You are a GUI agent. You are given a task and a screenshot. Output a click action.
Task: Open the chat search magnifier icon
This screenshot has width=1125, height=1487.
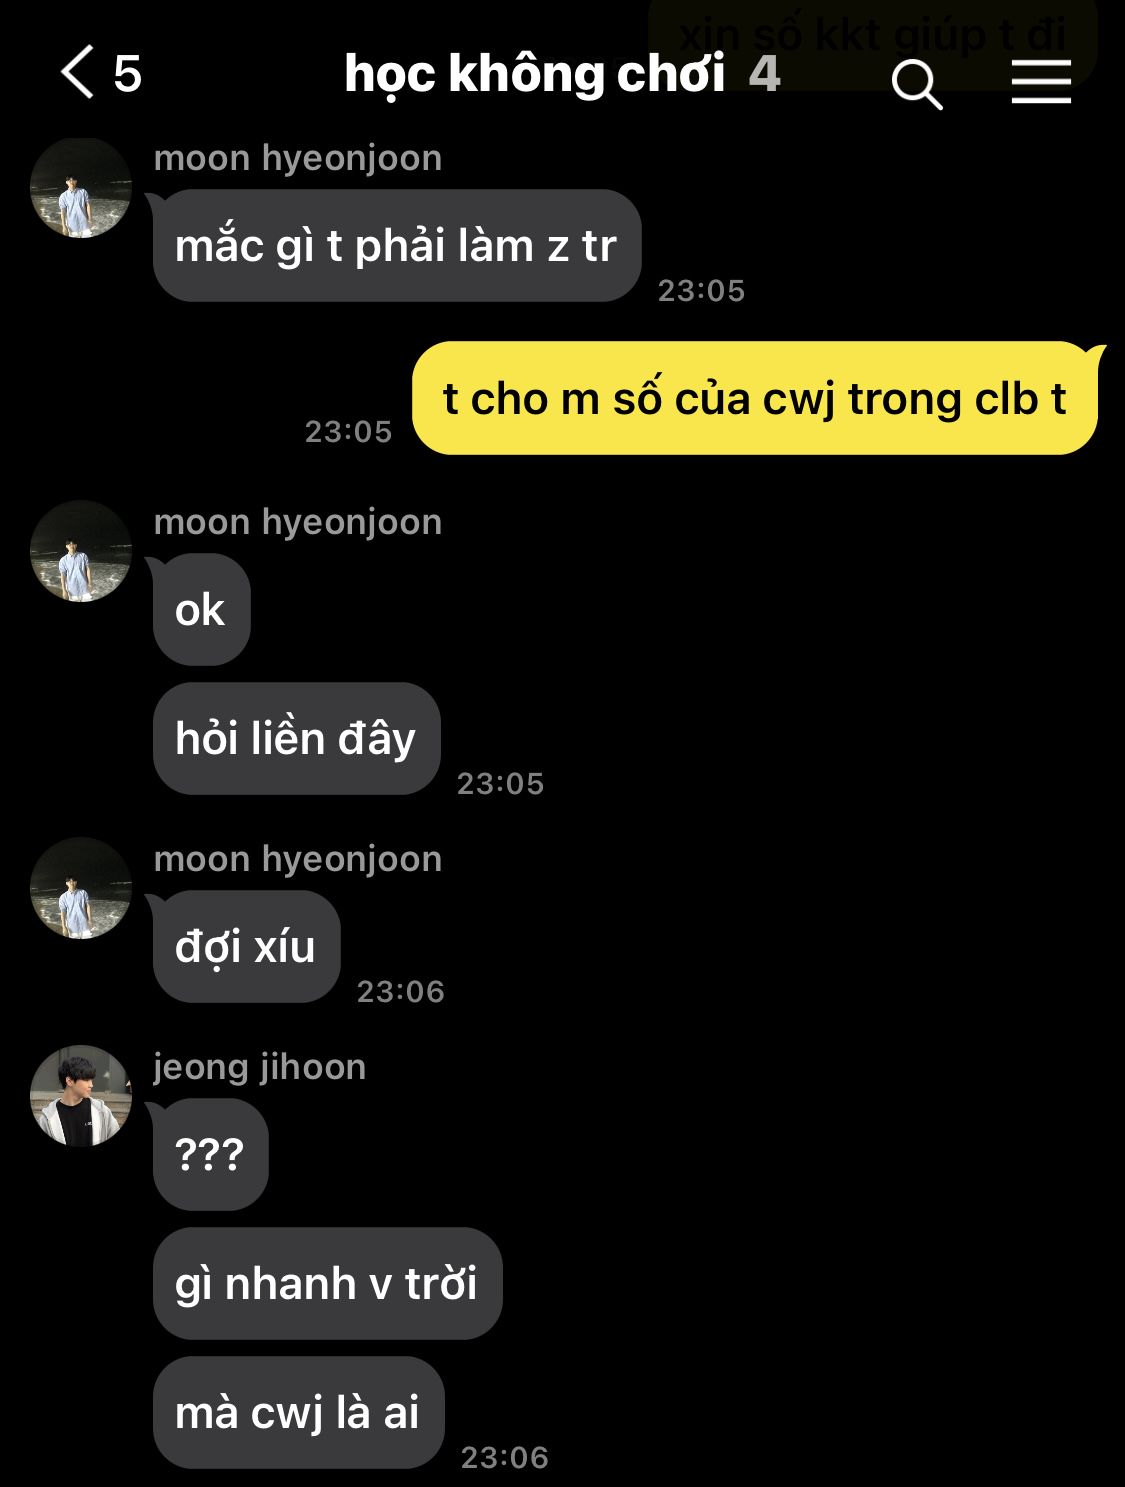click(x=917, y=83)
